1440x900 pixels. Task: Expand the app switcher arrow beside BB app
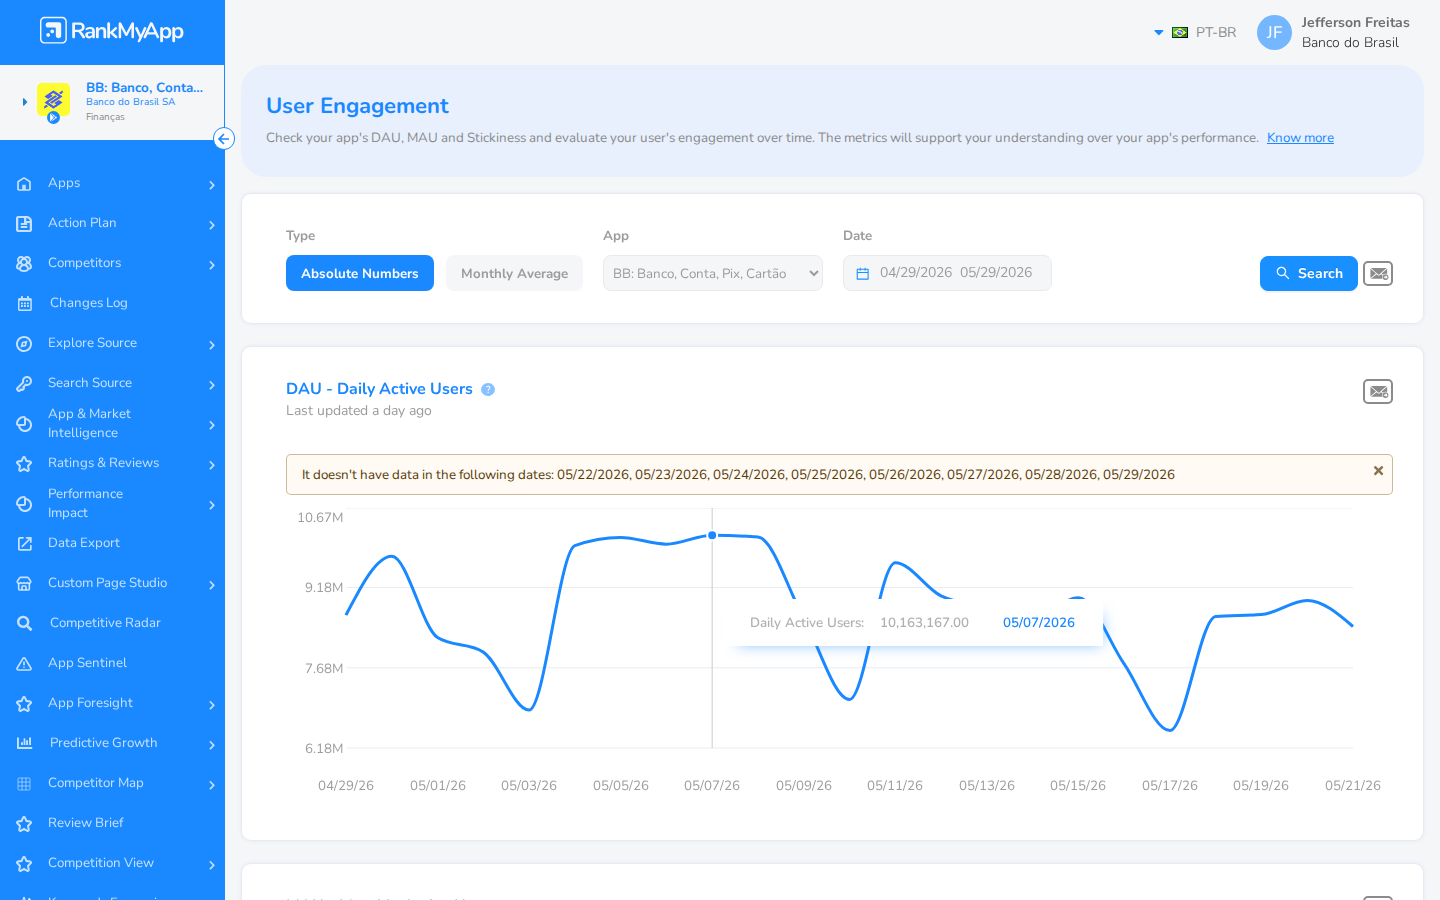pyautogui.click(x=25, y=102)
